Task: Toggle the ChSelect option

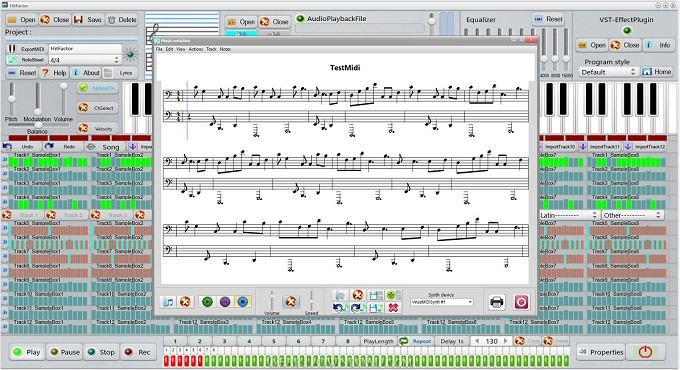Action: tap(98, 108)
